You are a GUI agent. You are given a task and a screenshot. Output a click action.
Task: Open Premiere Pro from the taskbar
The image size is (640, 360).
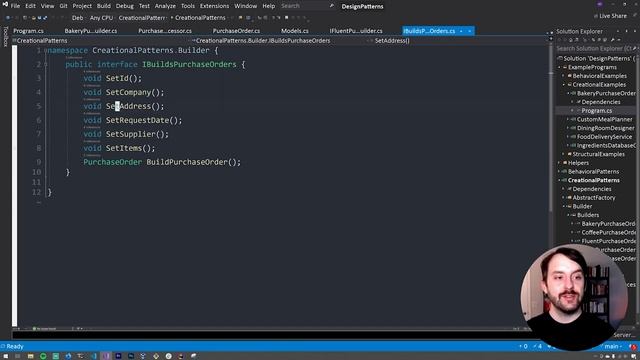[118, 356]
